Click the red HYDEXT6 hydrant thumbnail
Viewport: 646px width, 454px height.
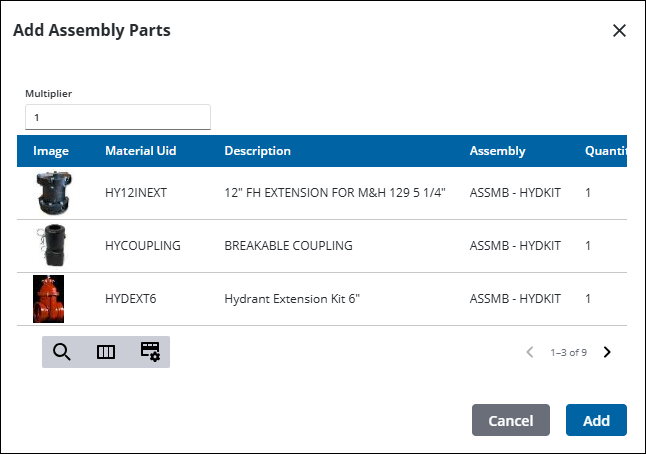pyautogui.click(x=49, y=298)
